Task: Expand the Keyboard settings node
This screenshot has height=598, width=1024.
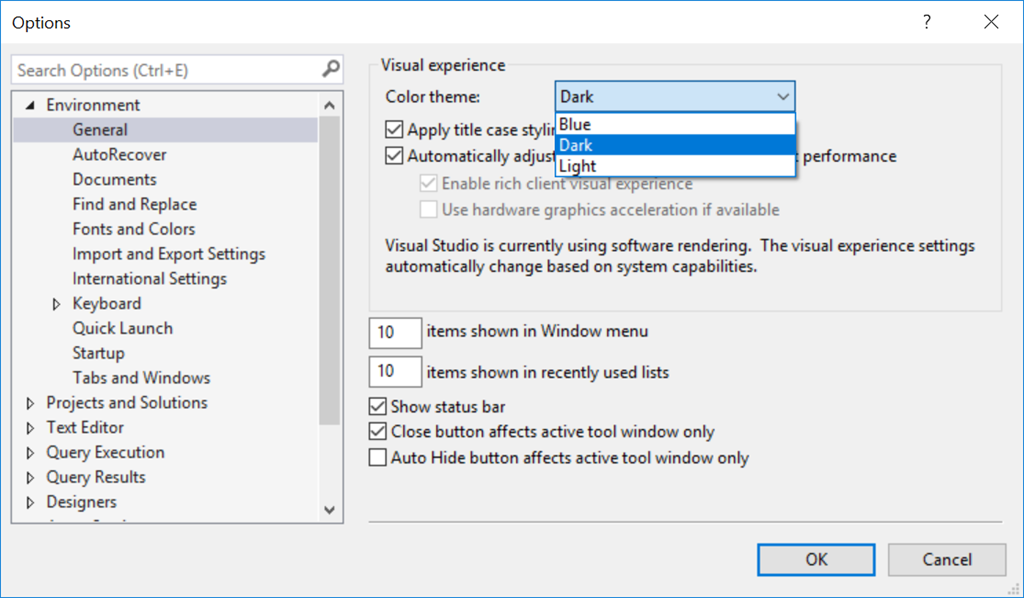Action: coord(57,303)
